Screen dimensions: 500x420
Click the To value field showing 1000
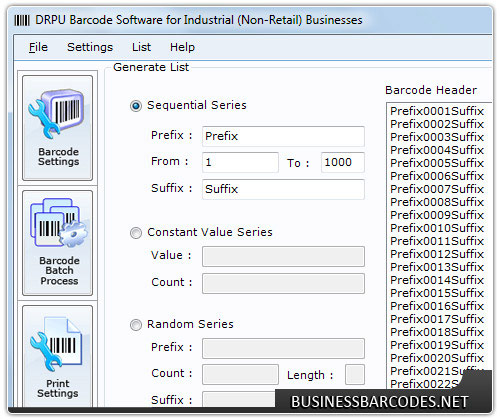pyautogui.click(x=343, y=162)
